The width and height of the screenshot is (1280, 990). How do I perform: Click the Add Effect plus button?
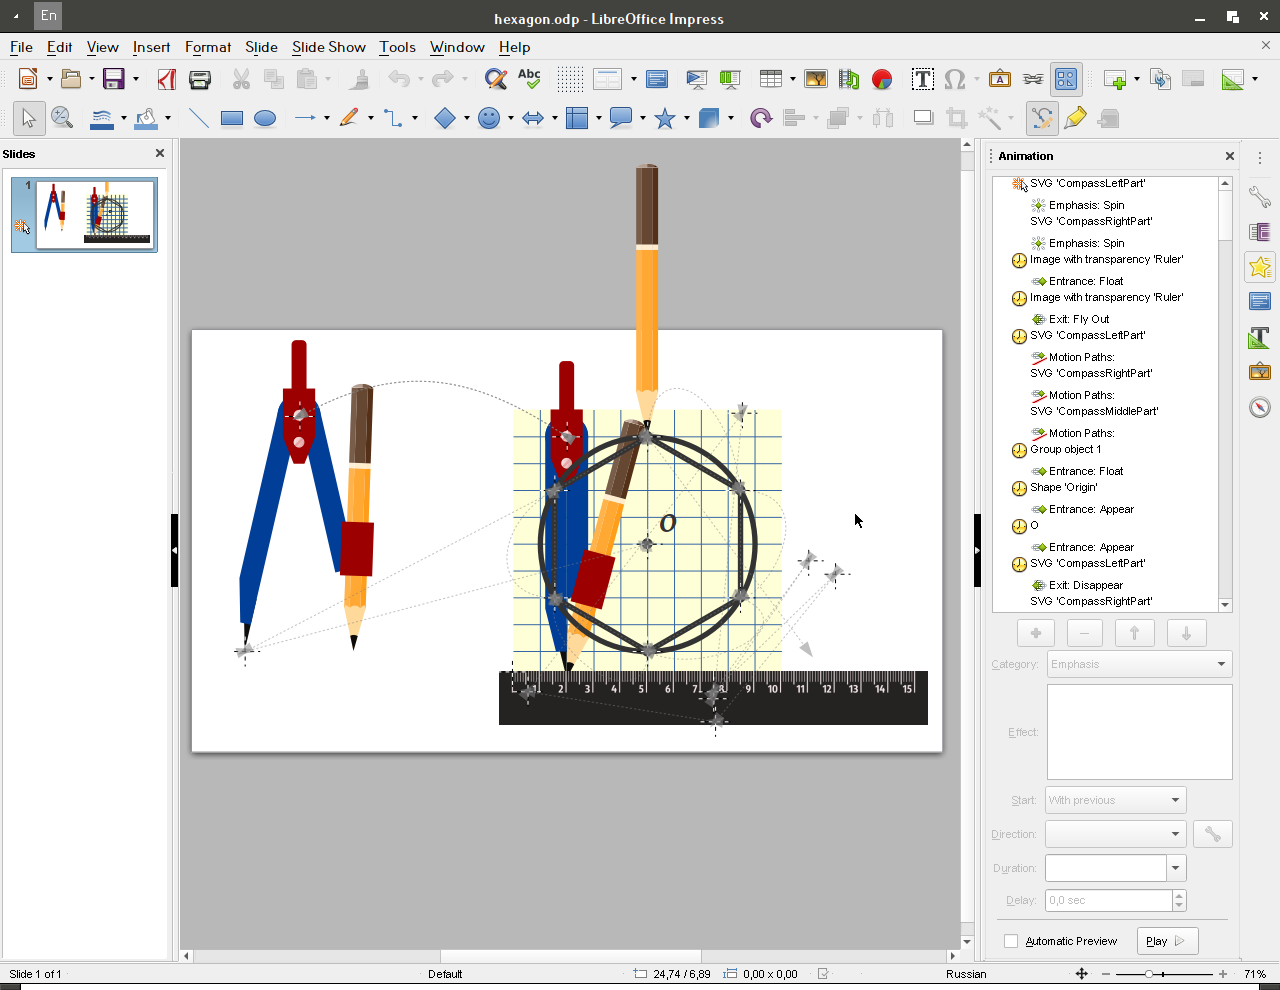(1035, 633)
